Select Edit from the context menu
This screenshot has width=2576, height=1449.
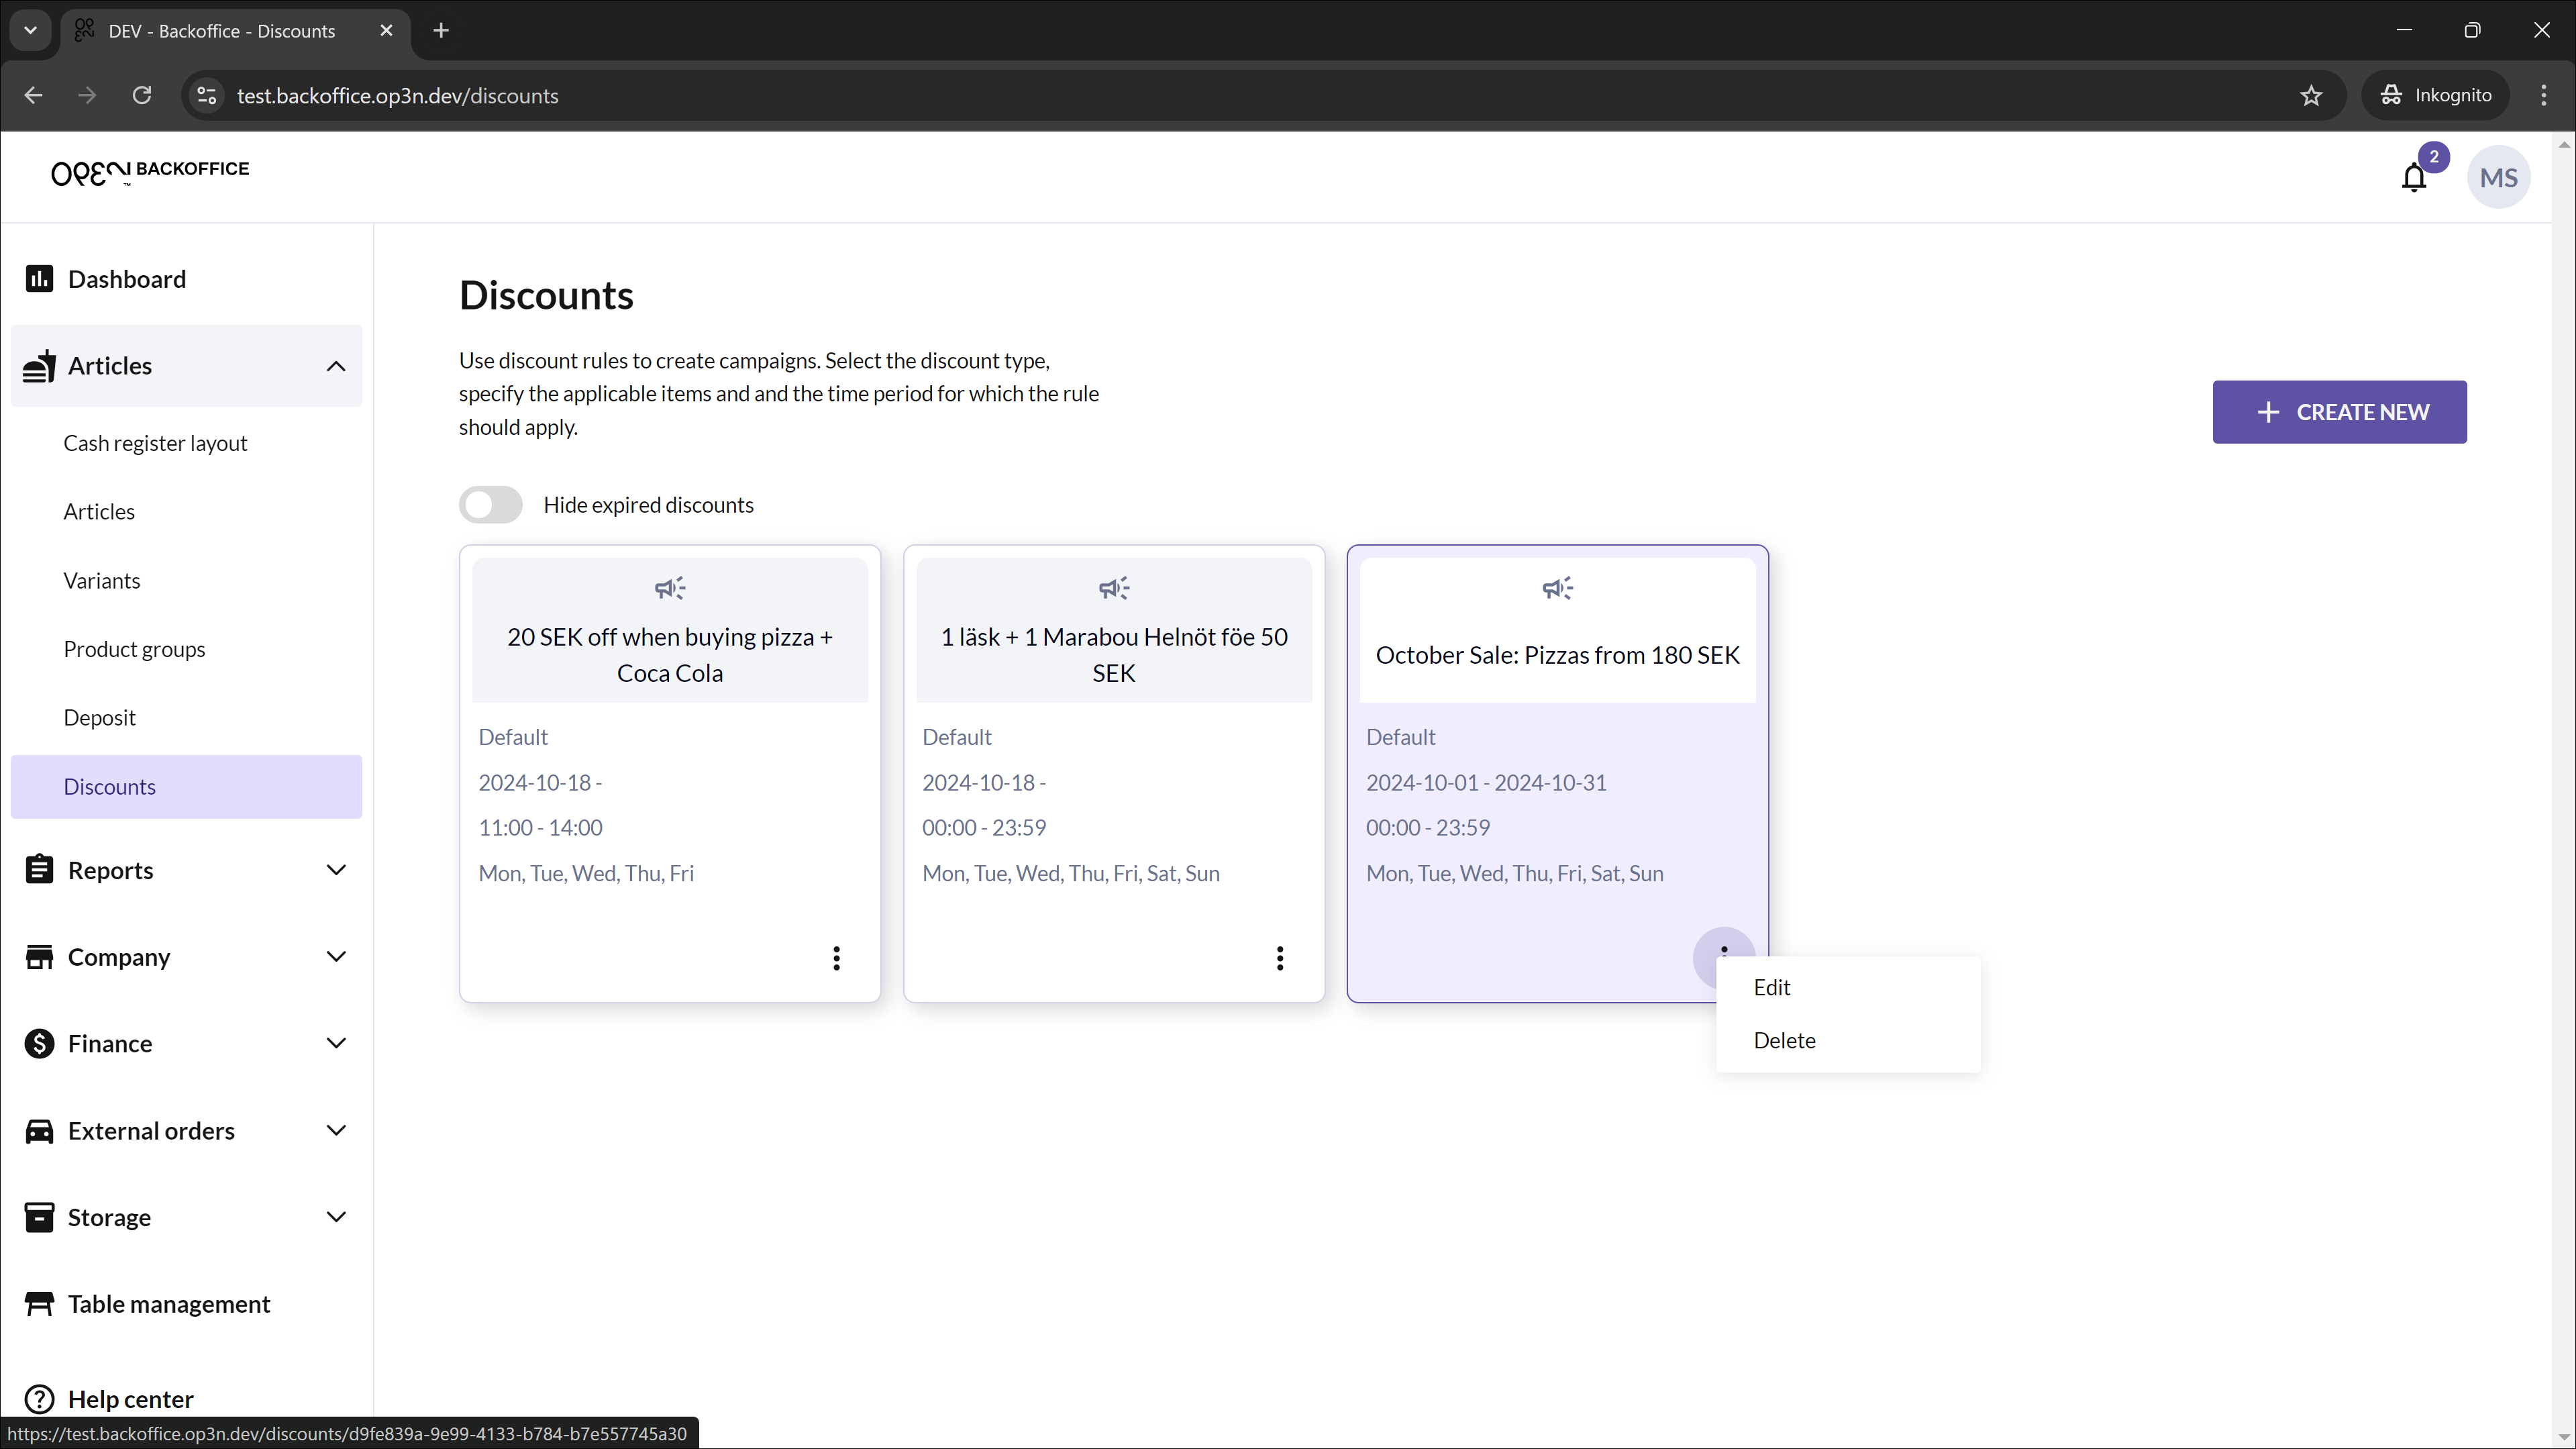pos(1771,987)
